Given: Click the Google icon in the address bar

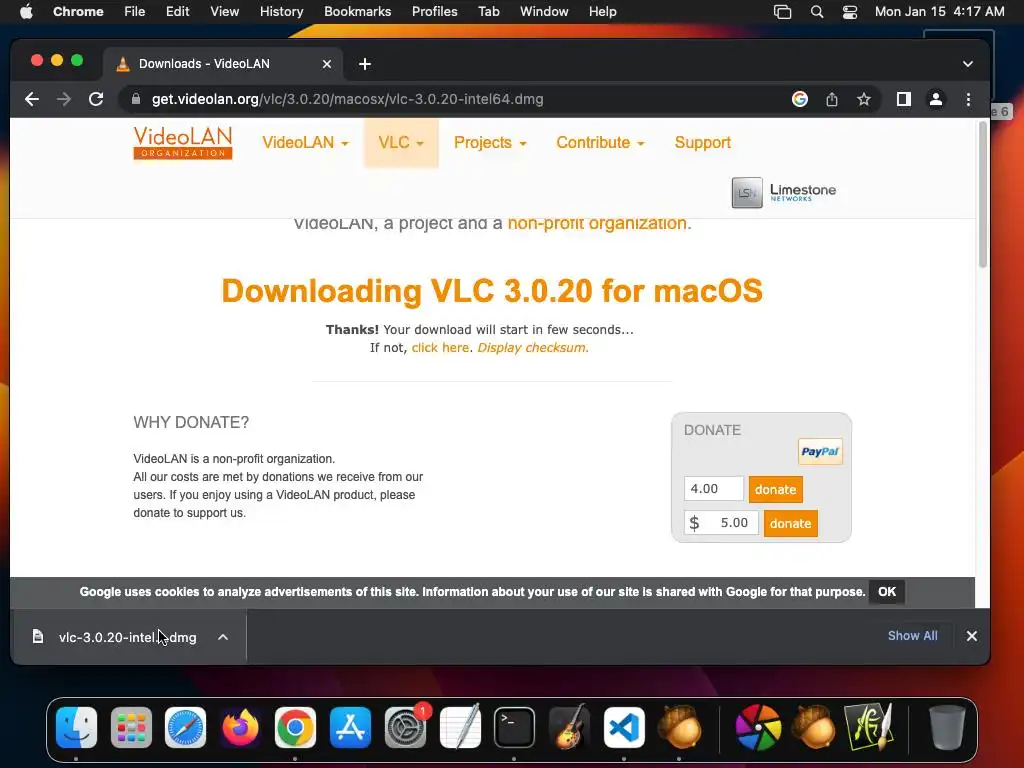Looking at the screenshot, I should [x=800, y=99].
